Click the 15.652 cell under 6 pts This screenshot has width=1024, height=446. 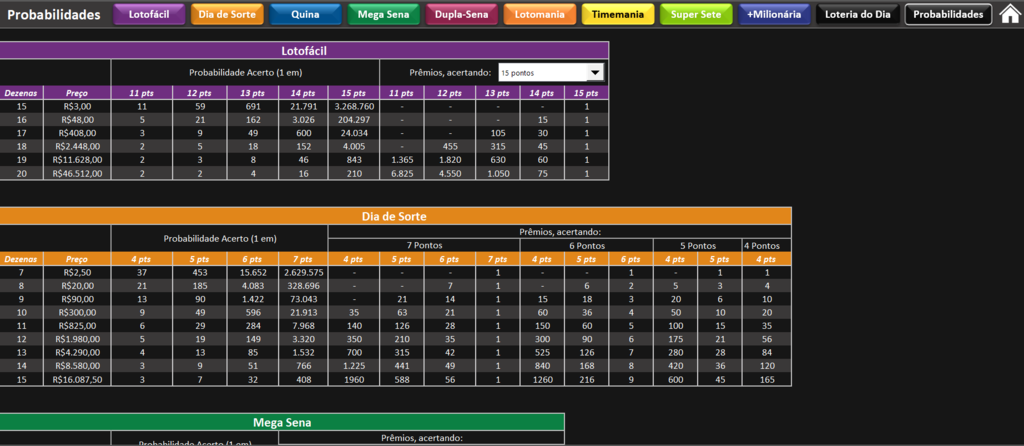[x=253, y=272]
